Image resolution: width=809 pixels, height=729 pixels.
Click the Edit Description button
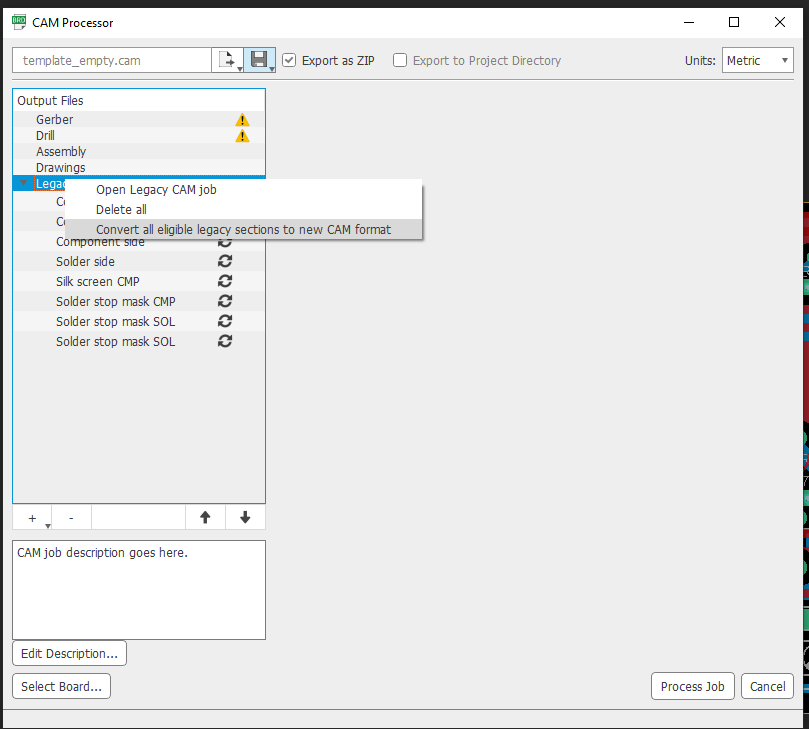click(x=69, y=653)
